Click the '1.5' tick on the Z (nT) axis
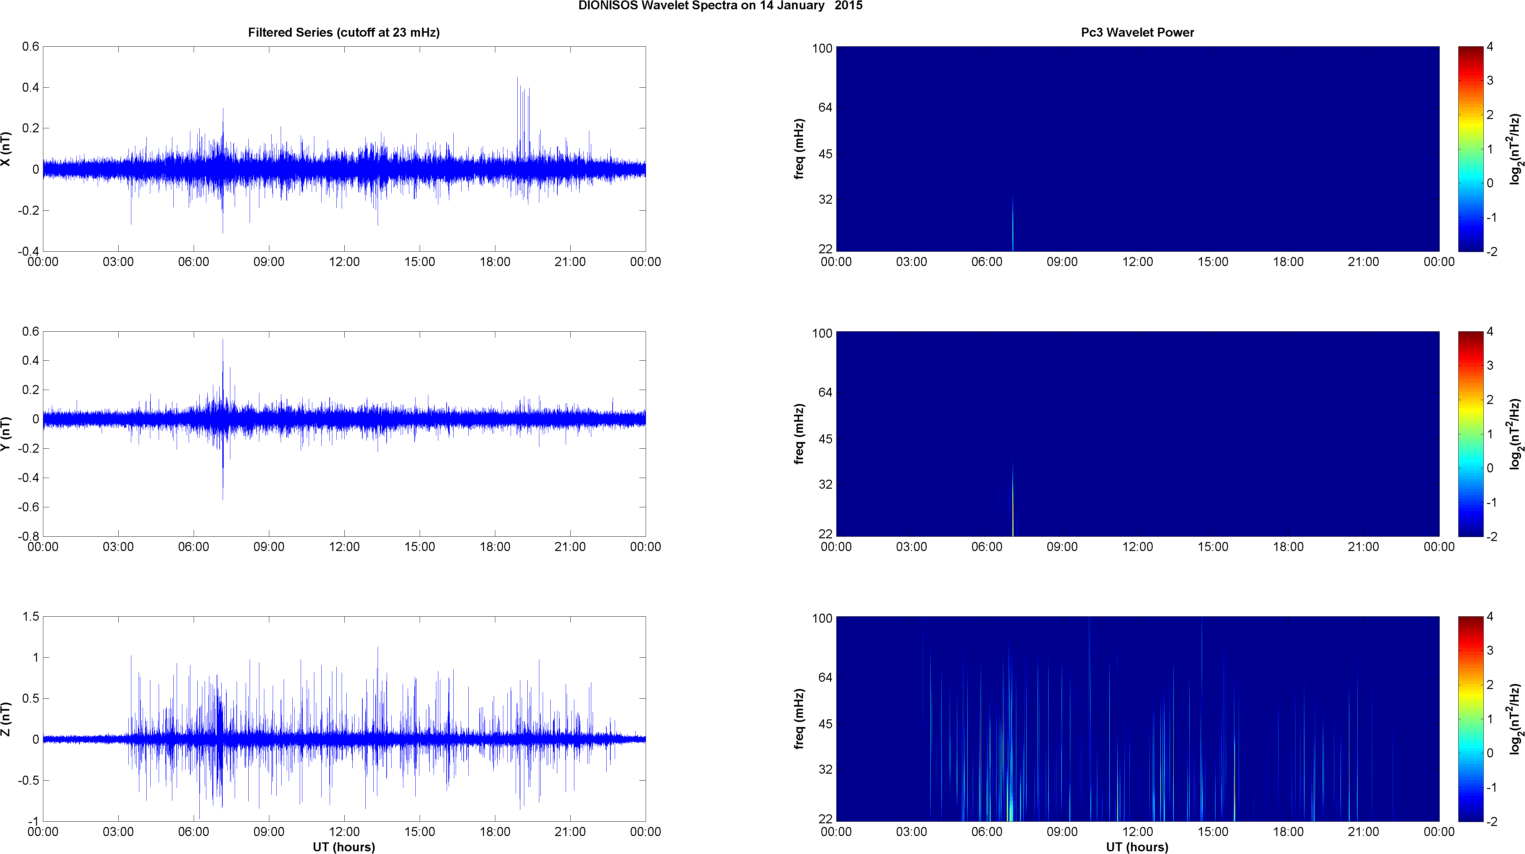This screenshot has width=1525, height=854. coord(30,617)
